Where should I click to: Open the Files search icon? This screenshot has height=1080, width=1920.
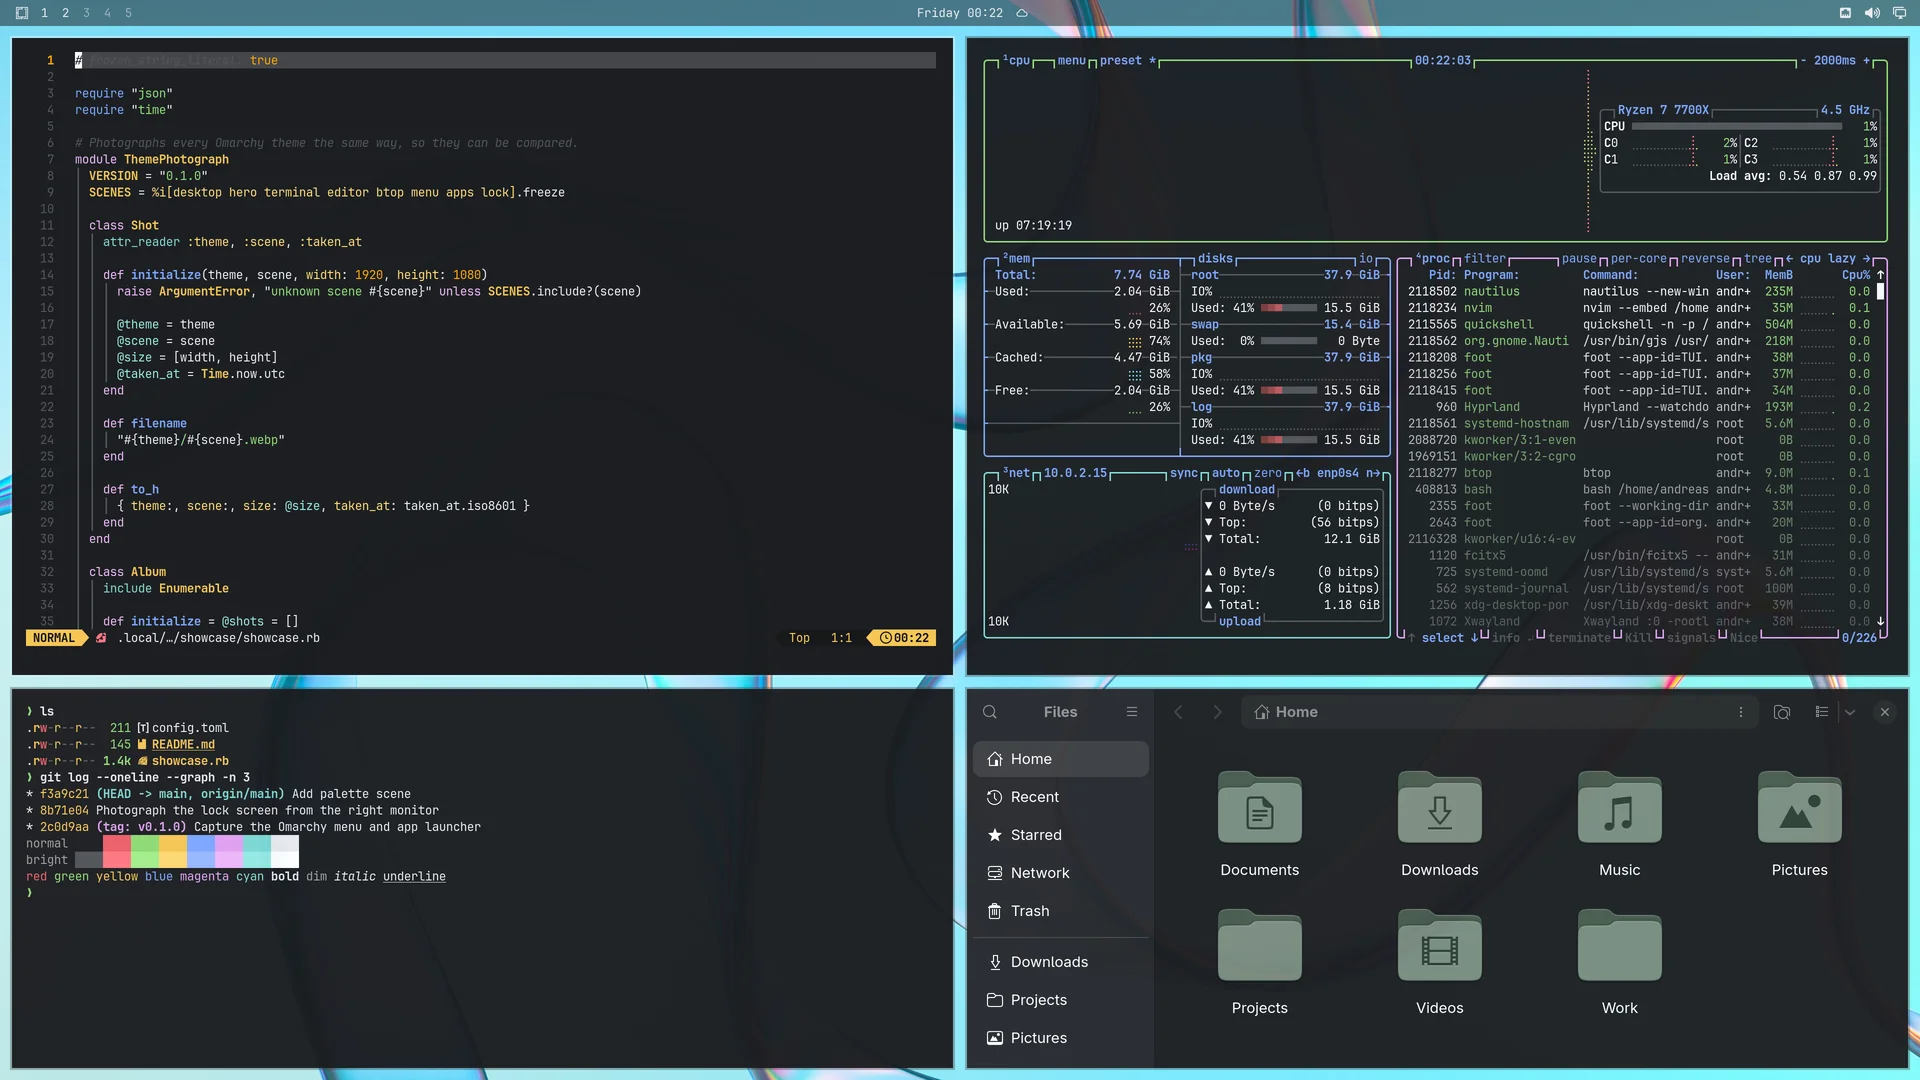(990, 712)
